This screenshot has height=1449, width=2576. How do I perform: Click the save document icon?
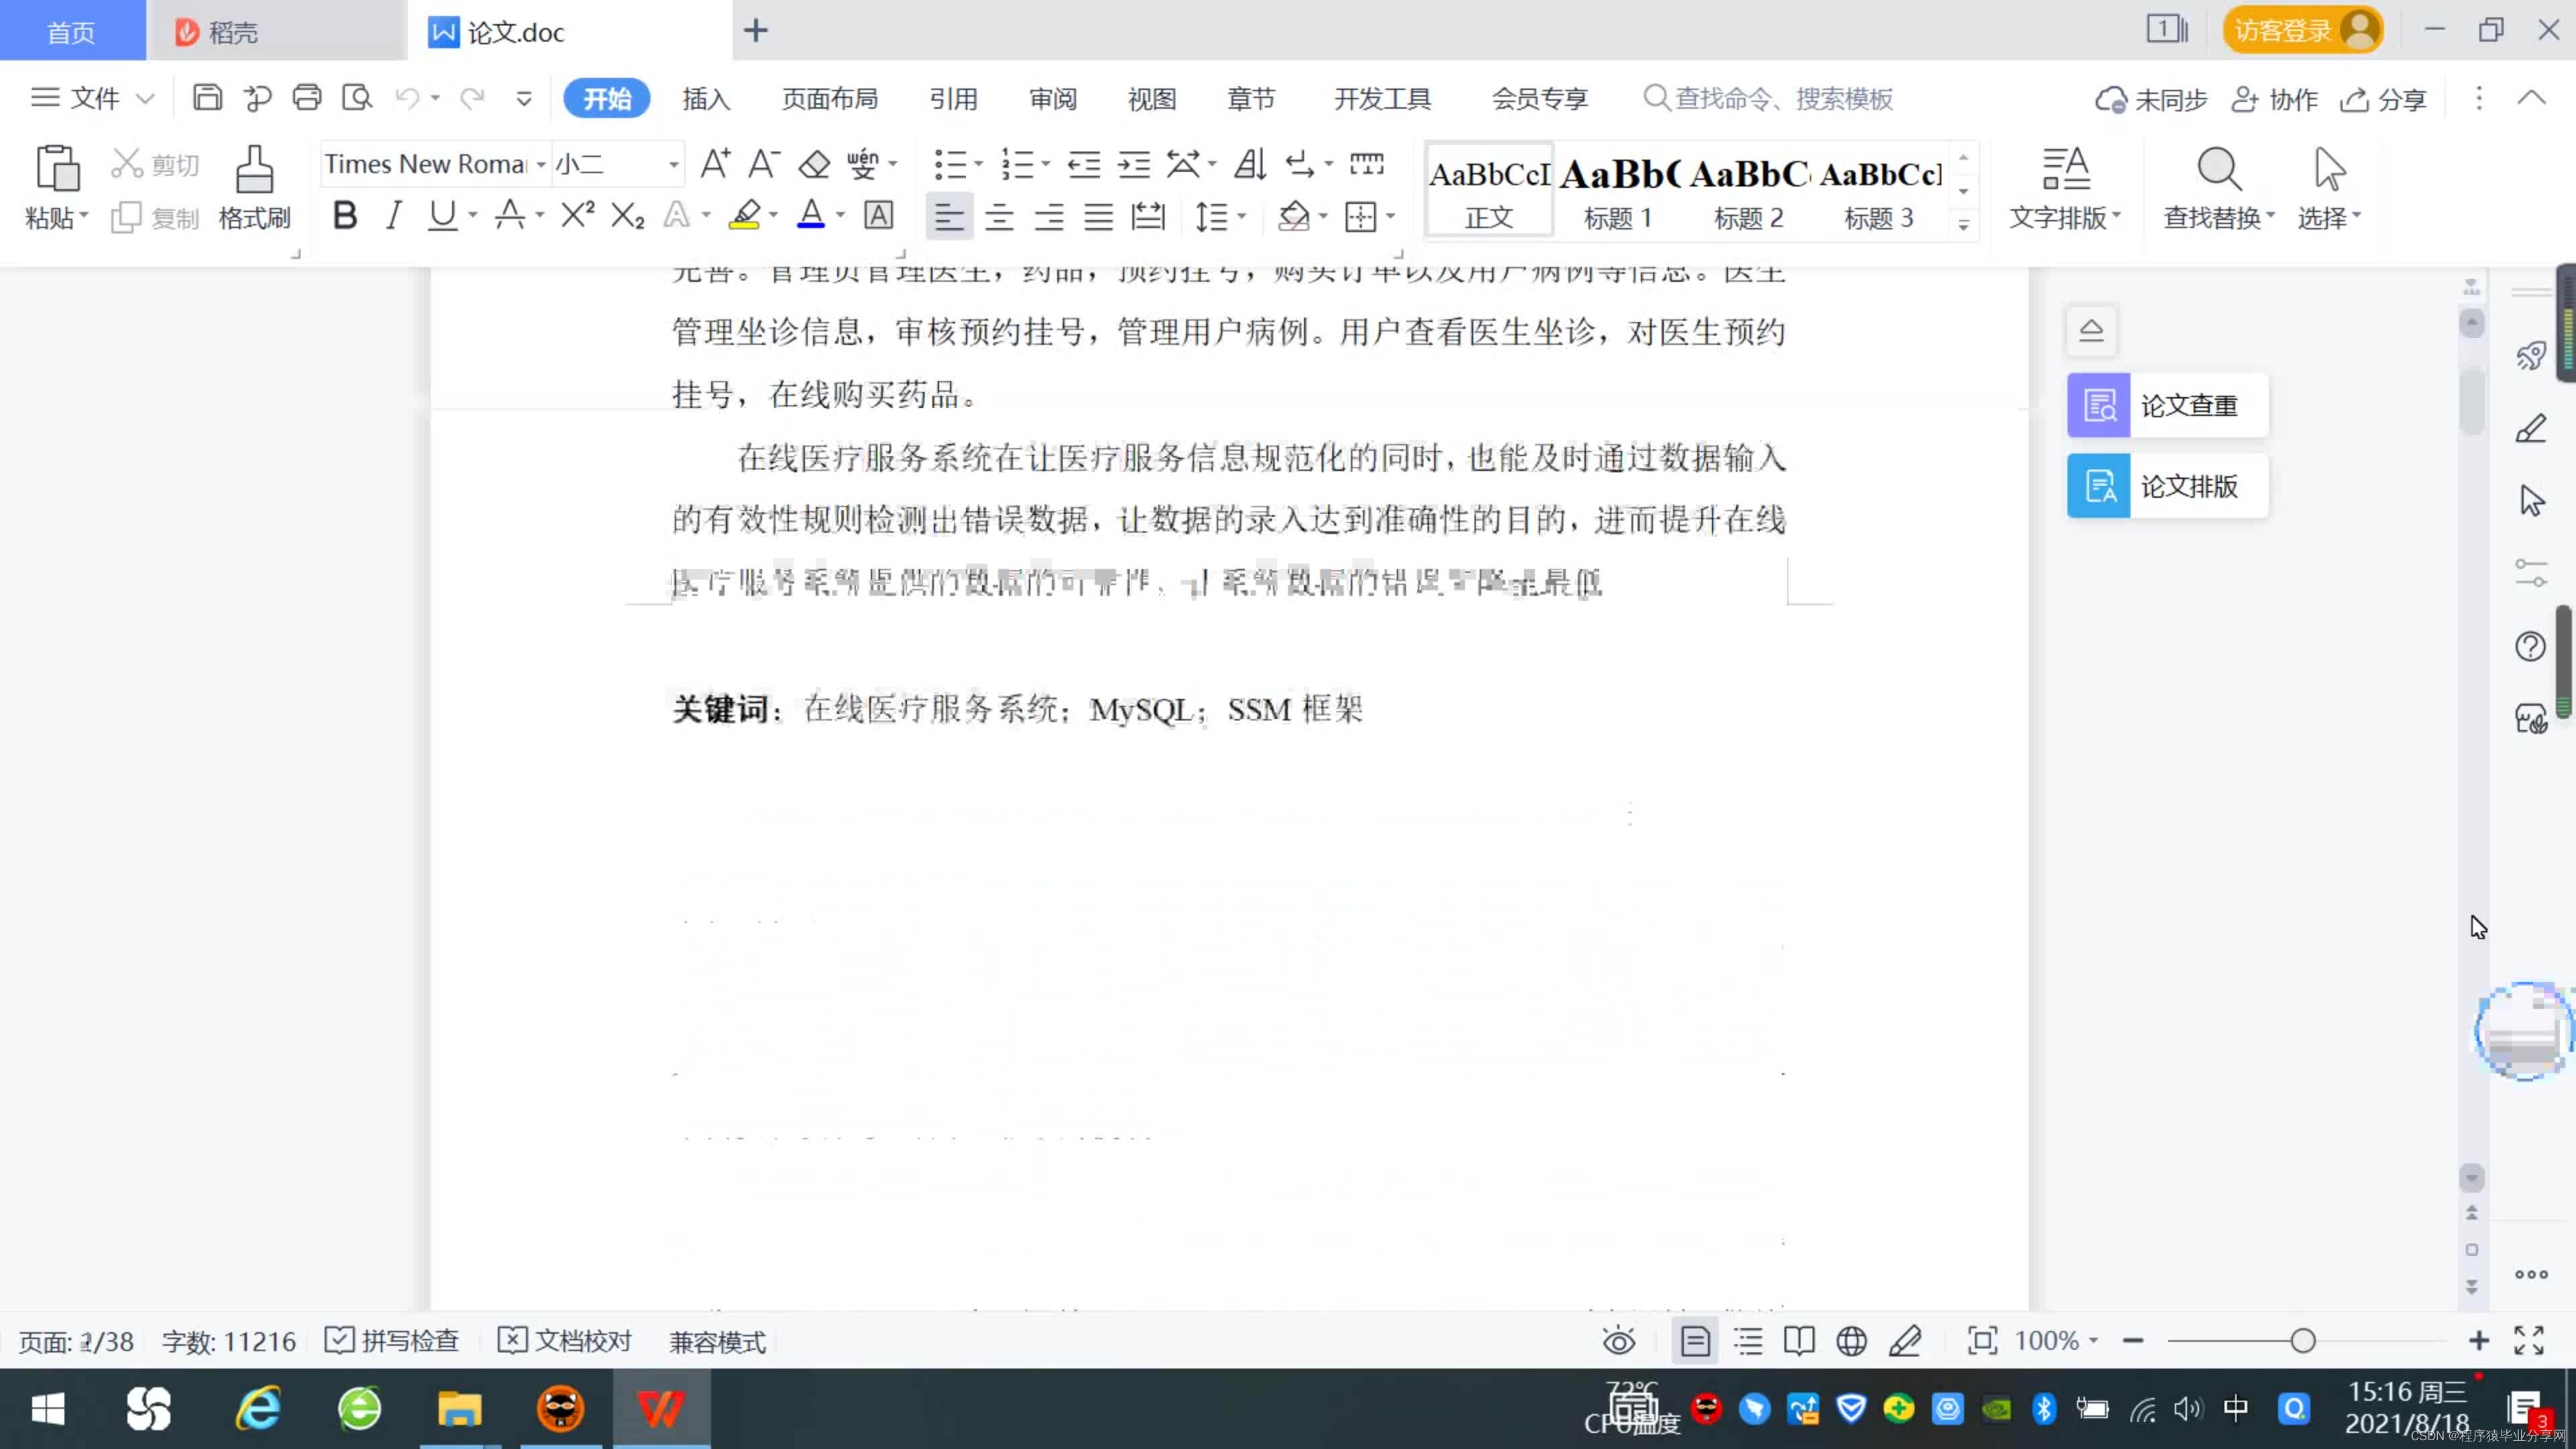[x=207, y=98]
